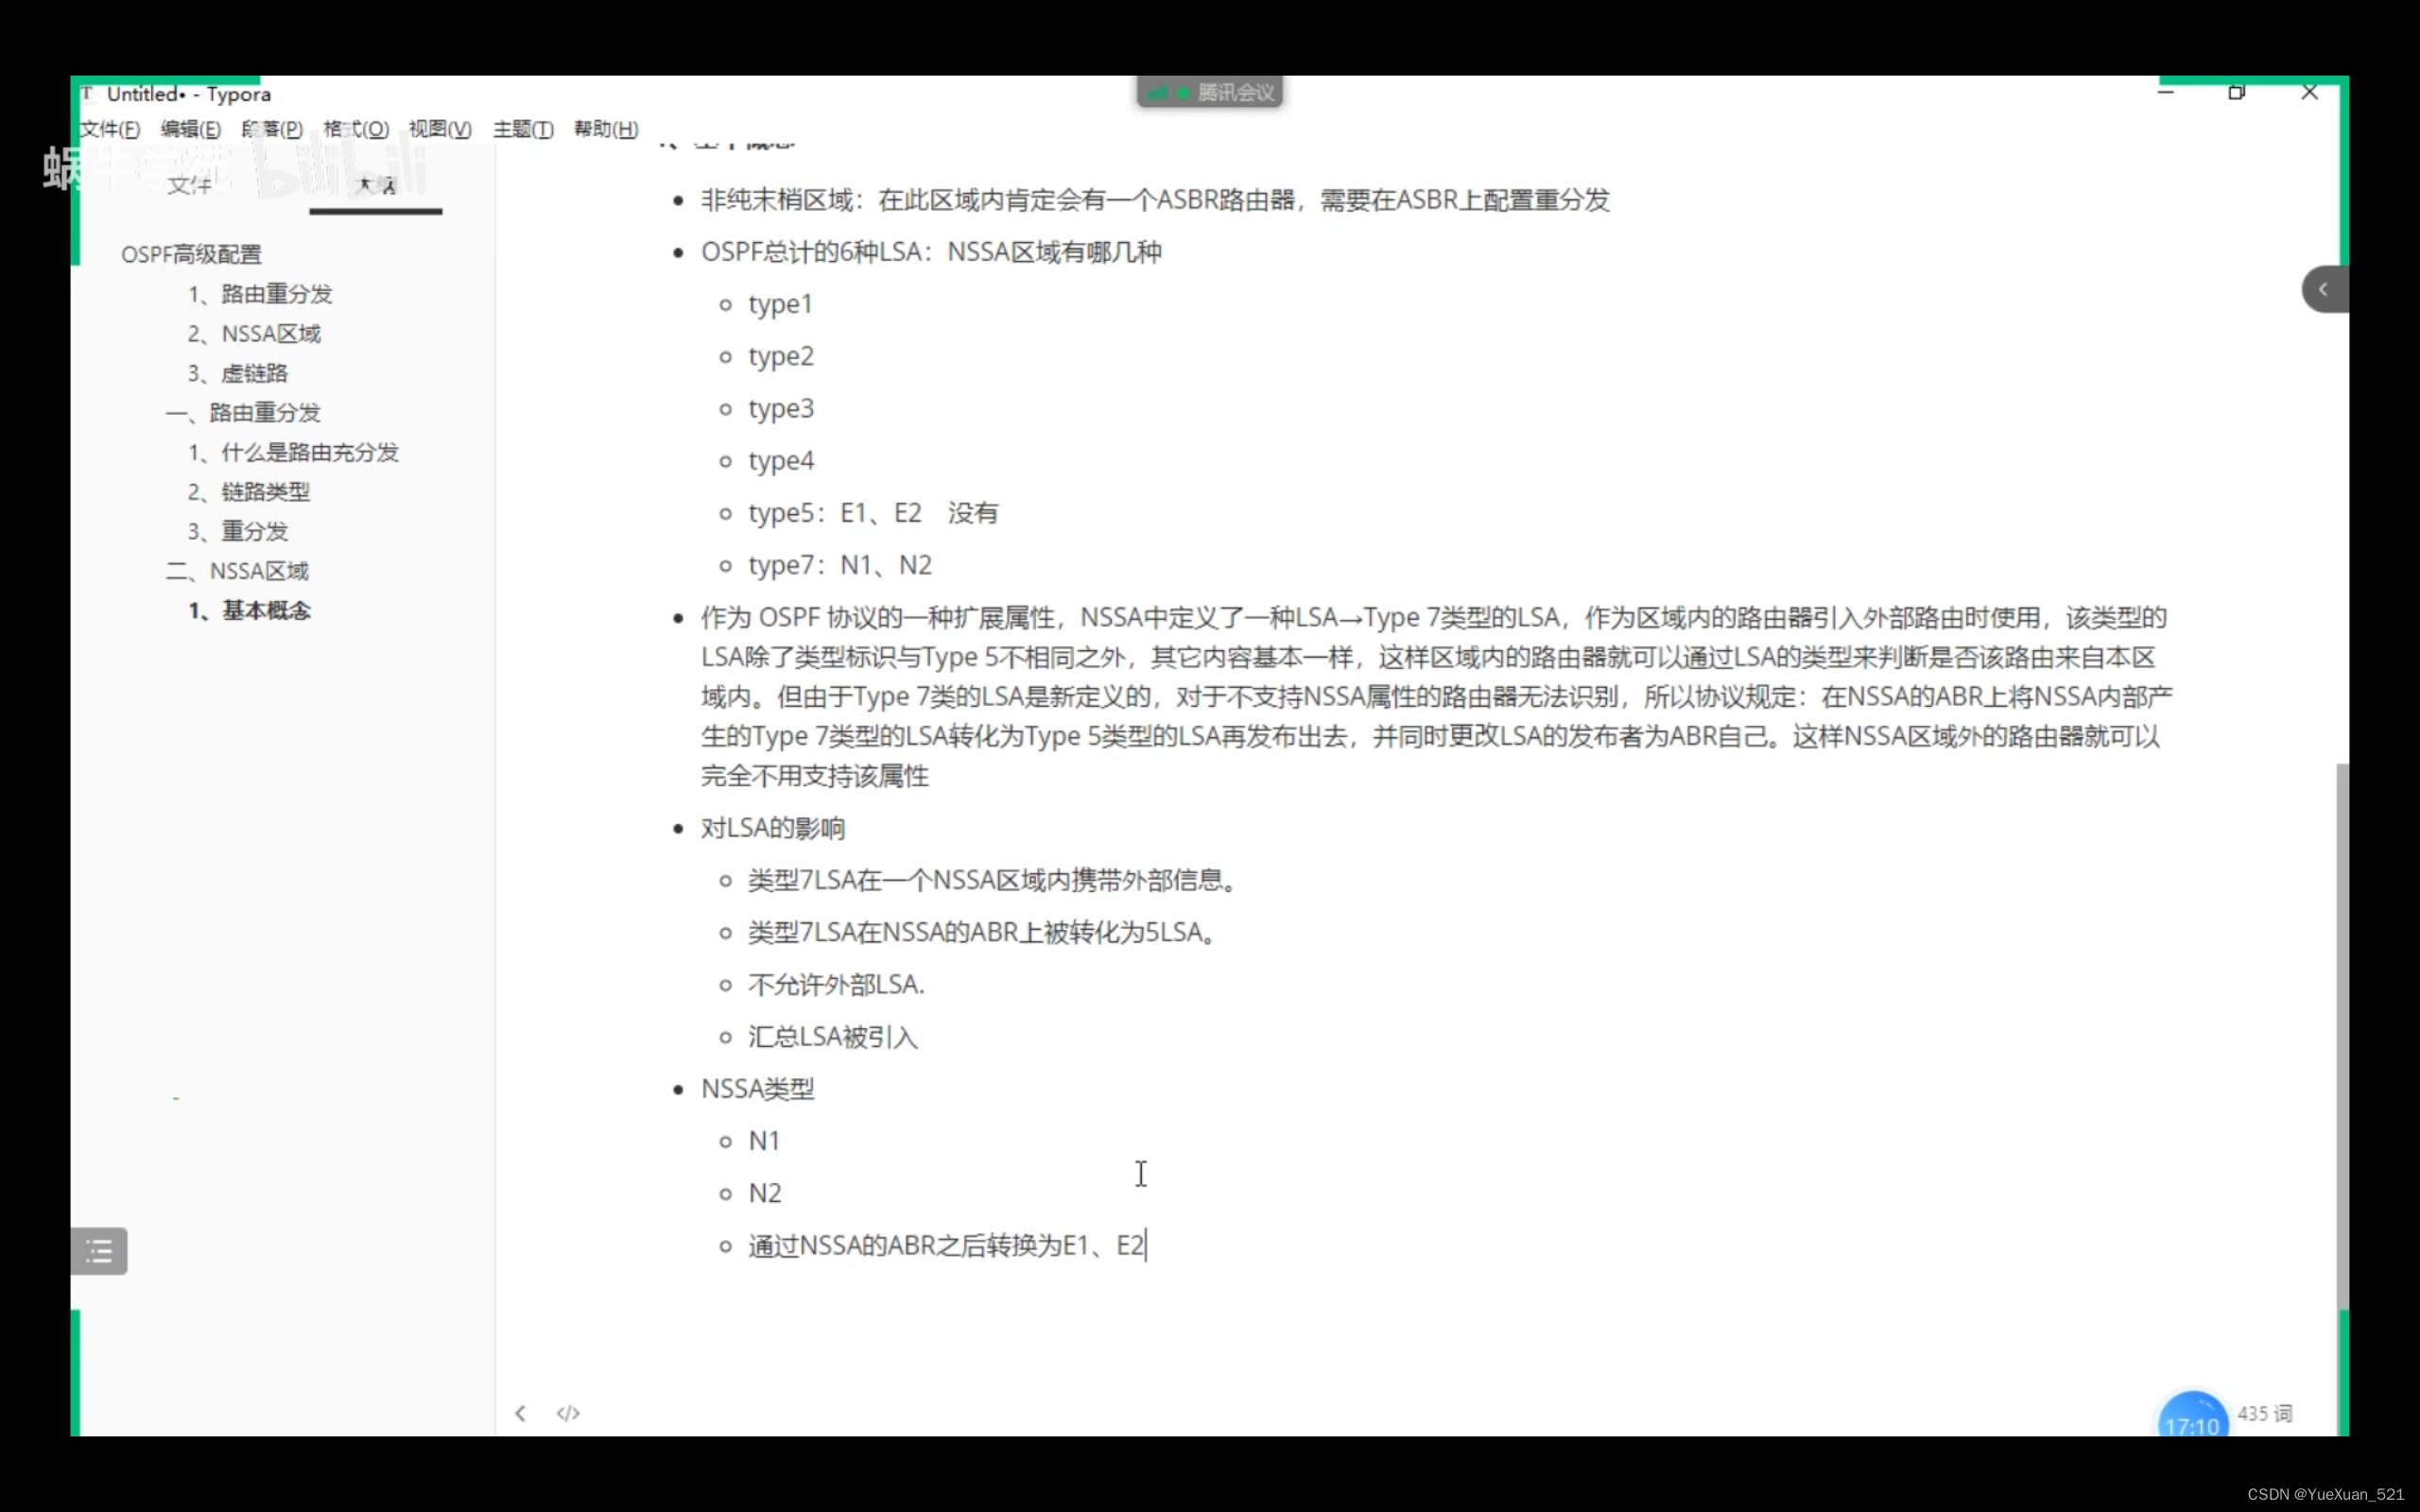Viewport: 2420px width, 1512px height.
Task: Select outline item 1、基本概念
Action: [249, 610]
